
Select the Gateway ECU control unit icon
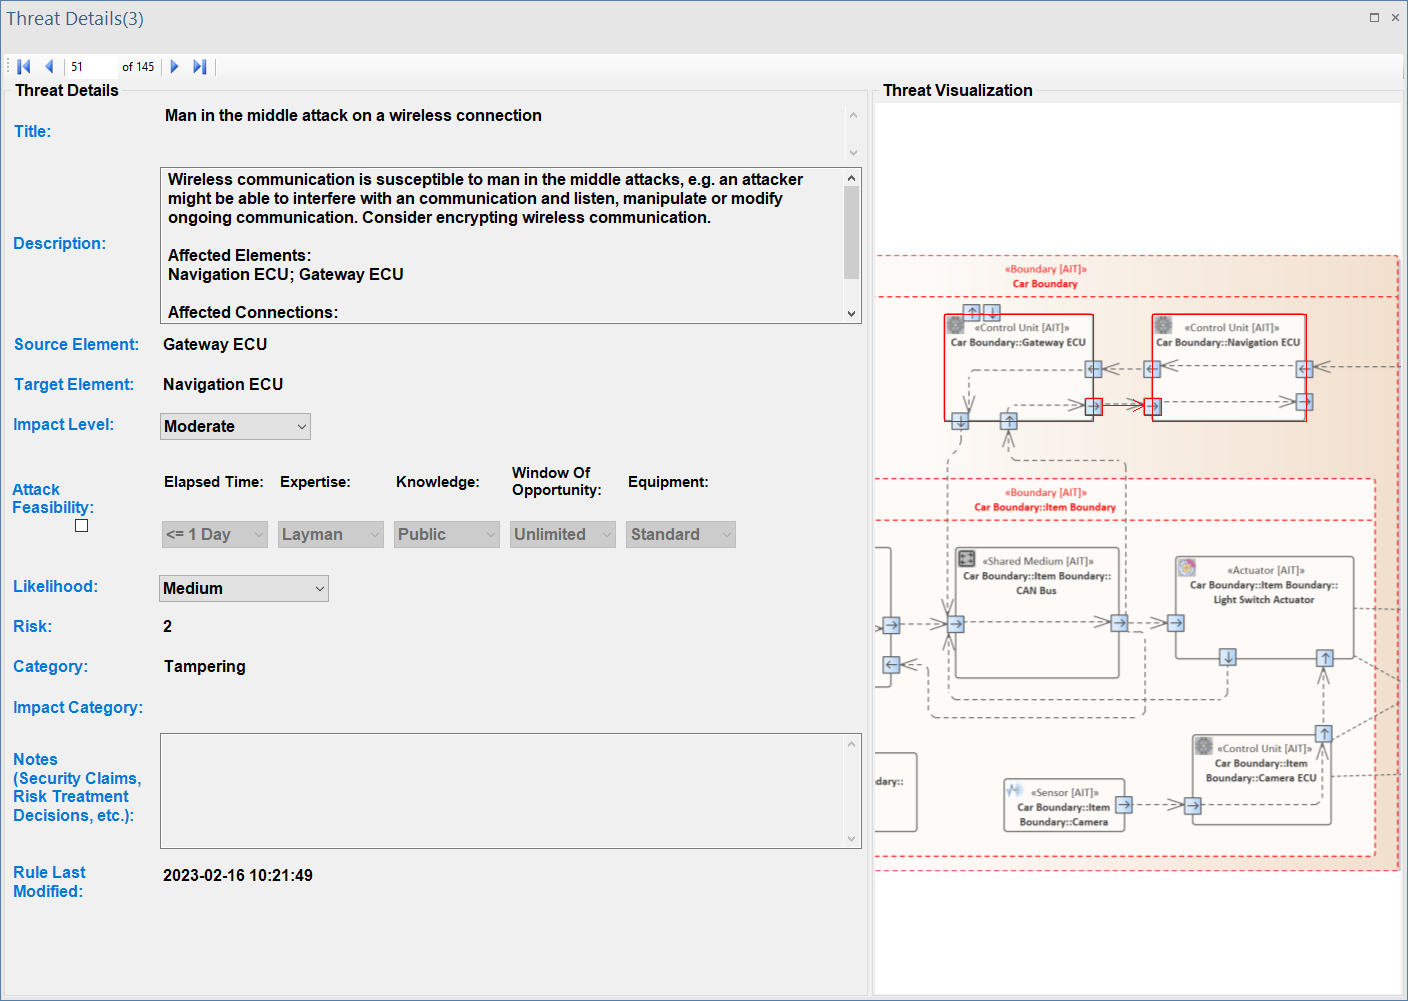point(956,326)
